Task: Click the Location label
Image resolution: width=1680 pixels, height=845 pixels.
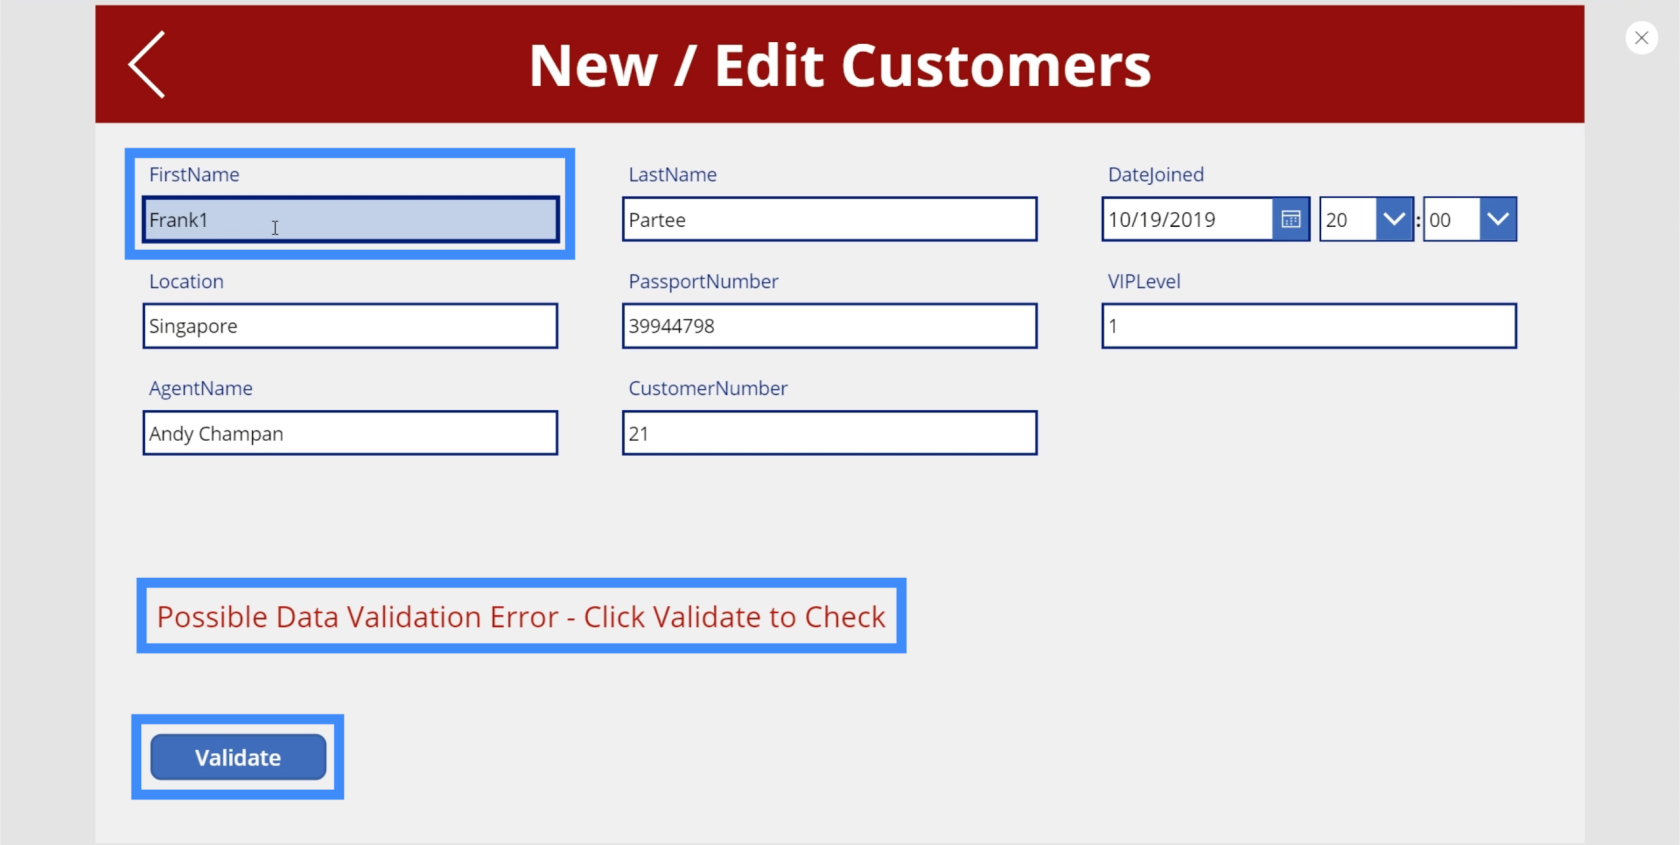Action: 186,281
